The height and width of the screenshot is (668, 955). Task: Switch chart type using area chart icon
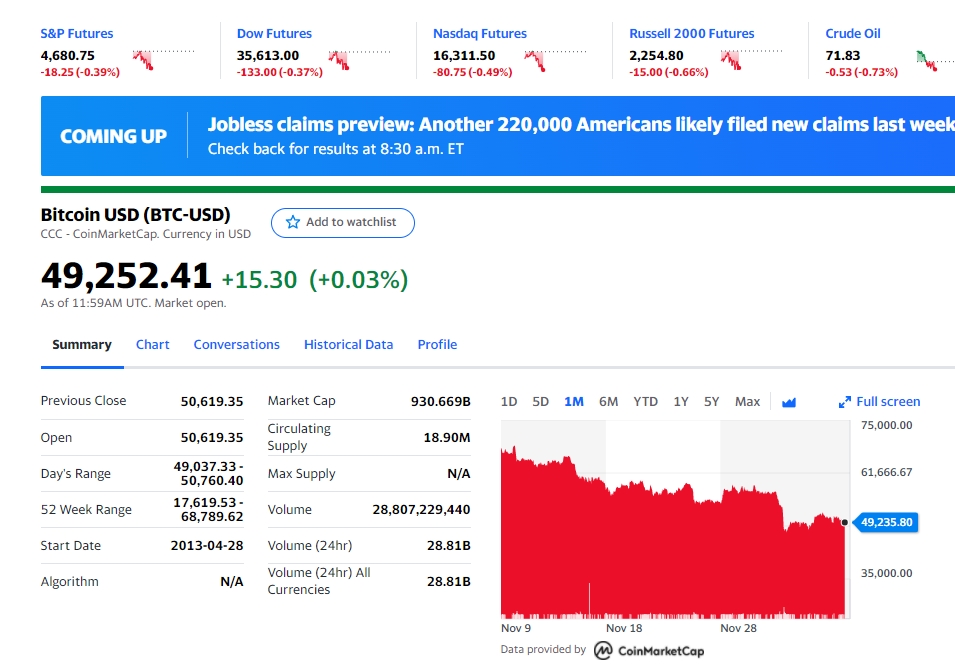point(789,402)
